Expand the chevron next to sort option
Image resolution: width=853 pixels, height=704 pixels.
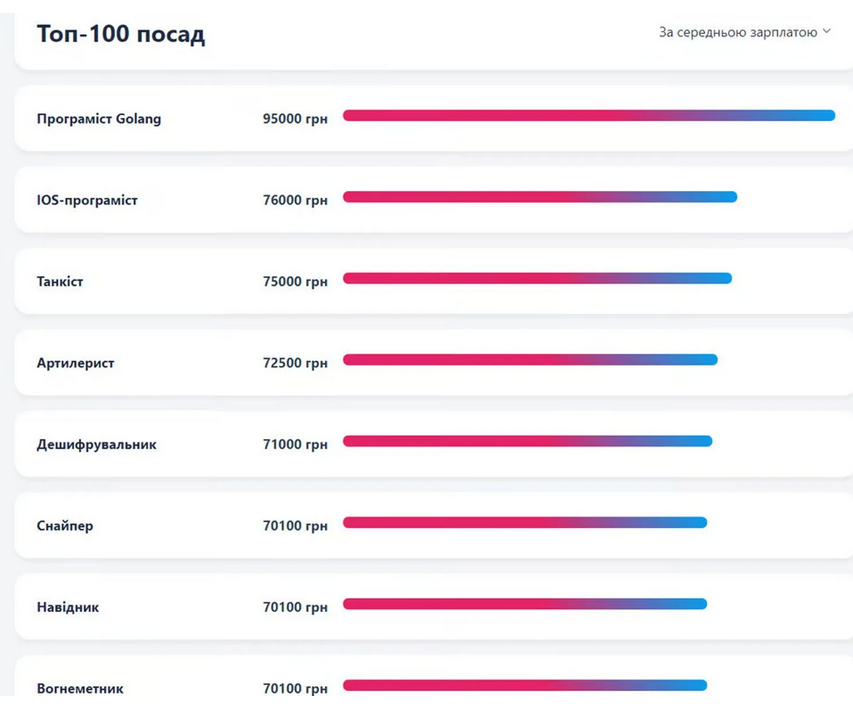826,31
